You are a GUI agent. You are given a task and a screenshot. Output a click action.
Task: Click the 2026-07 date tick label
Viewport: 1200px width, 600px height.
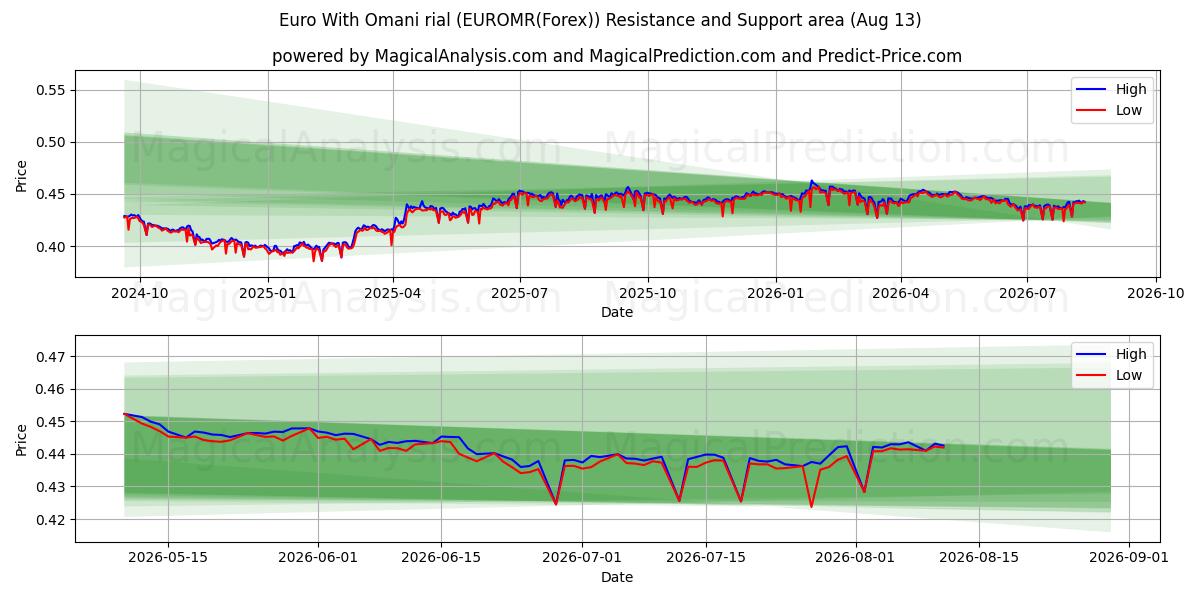[1027, 293]
